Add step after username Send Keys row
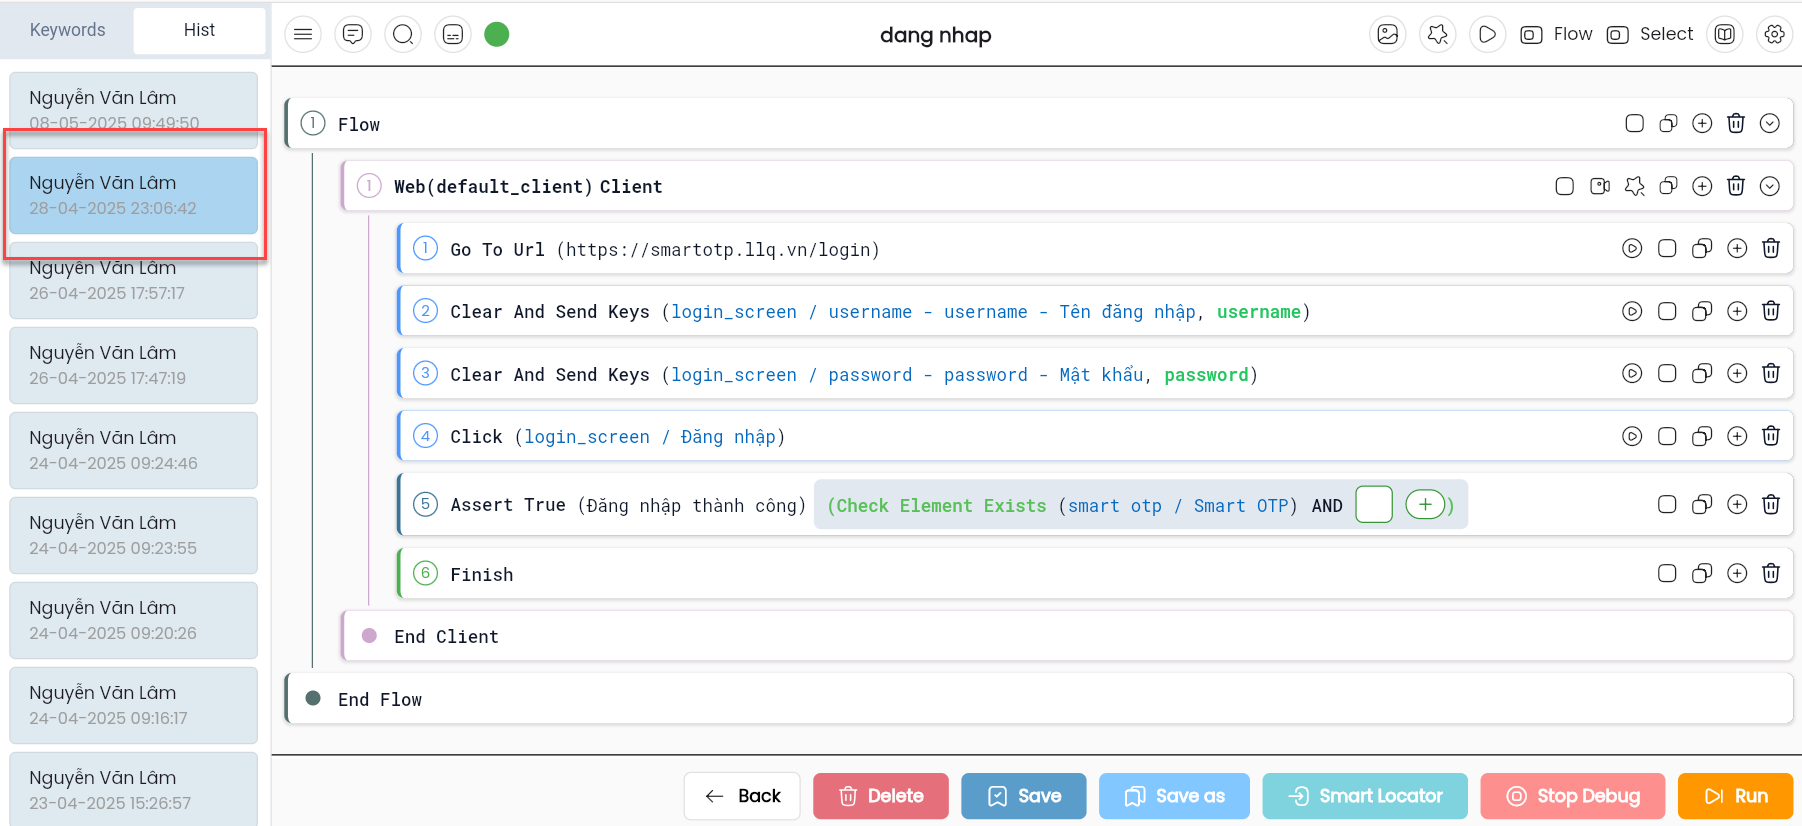Screen dimensions: 1802x826 click(x=1737, y=311)
